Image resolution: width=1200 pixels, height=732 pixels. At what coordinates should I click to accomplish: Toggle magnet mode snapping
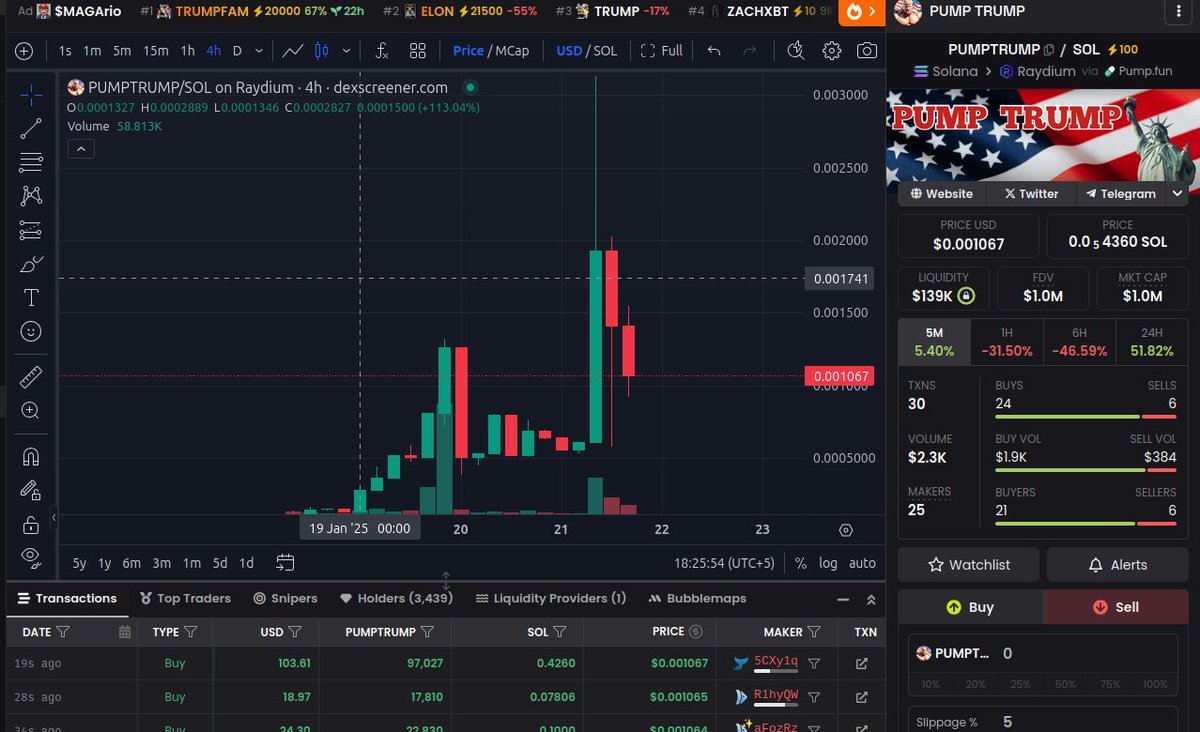pyautogui.click(x=30, y=457)
